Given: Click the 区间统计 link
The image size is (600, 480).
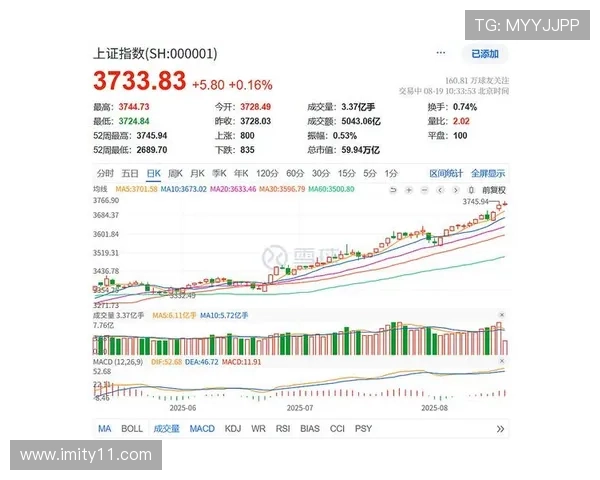Looking at the screenshot, I should (x=446, y=172).
